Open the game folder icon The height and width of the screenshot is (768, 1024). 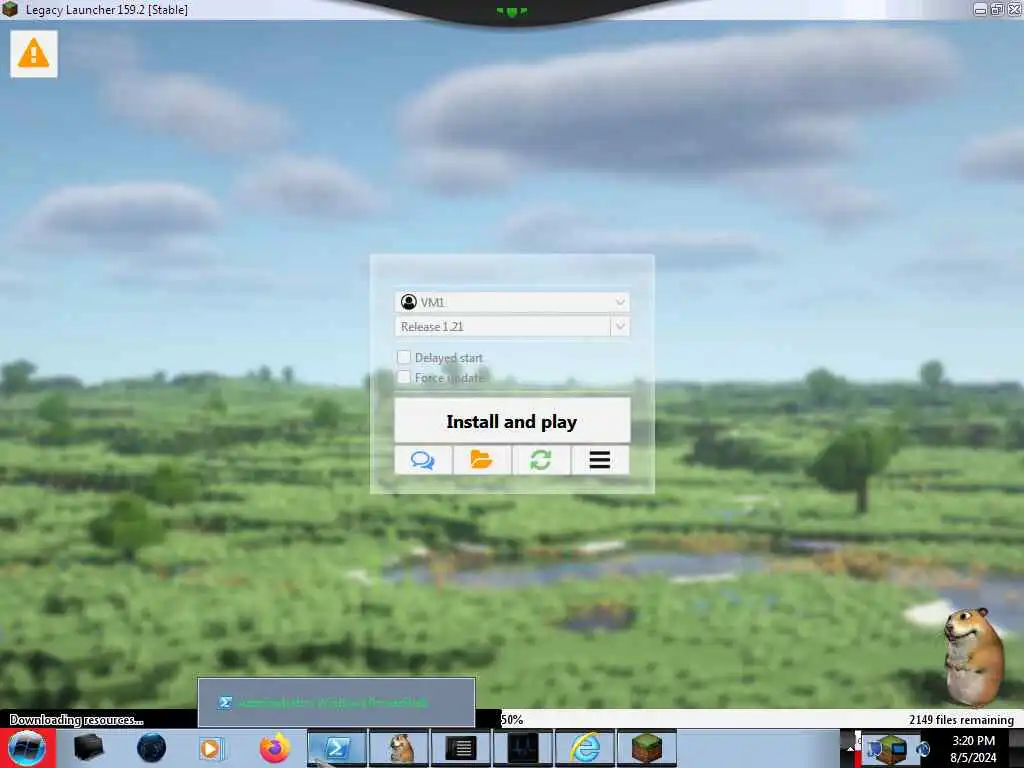coord(481,460)
